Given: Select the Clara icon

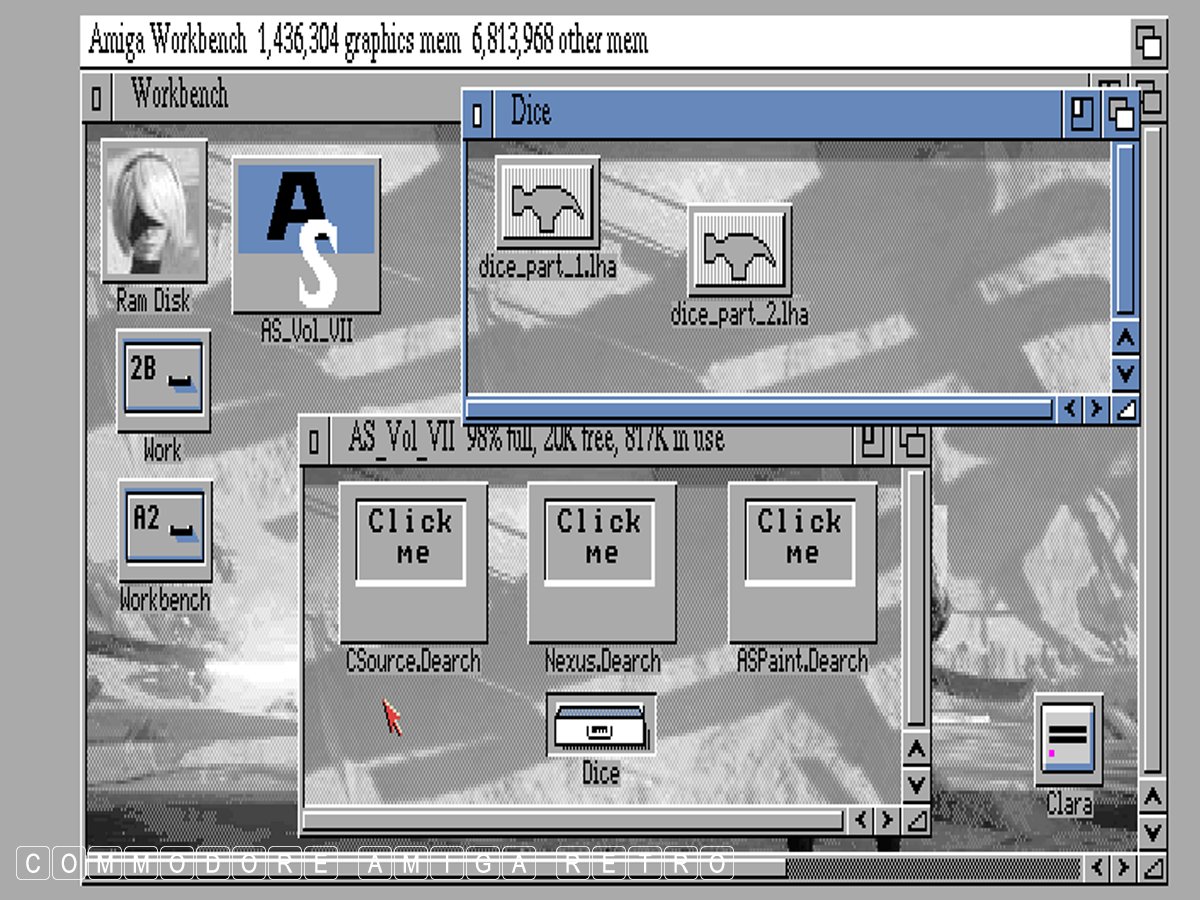Looking at the screenshot, I should point(1068,741).
